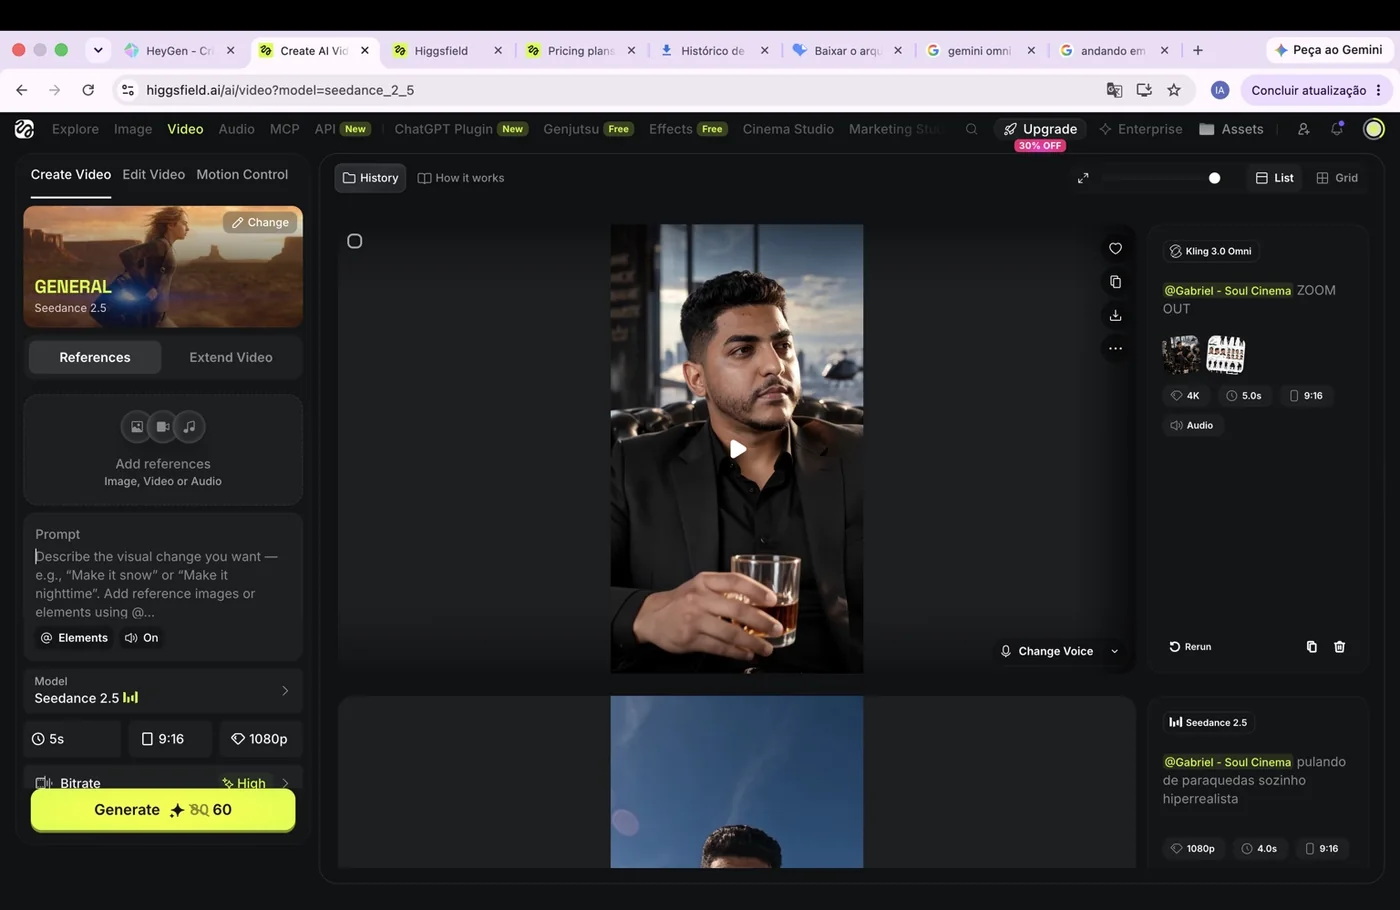
Task: Select the References mode
Action: [95, 357]
